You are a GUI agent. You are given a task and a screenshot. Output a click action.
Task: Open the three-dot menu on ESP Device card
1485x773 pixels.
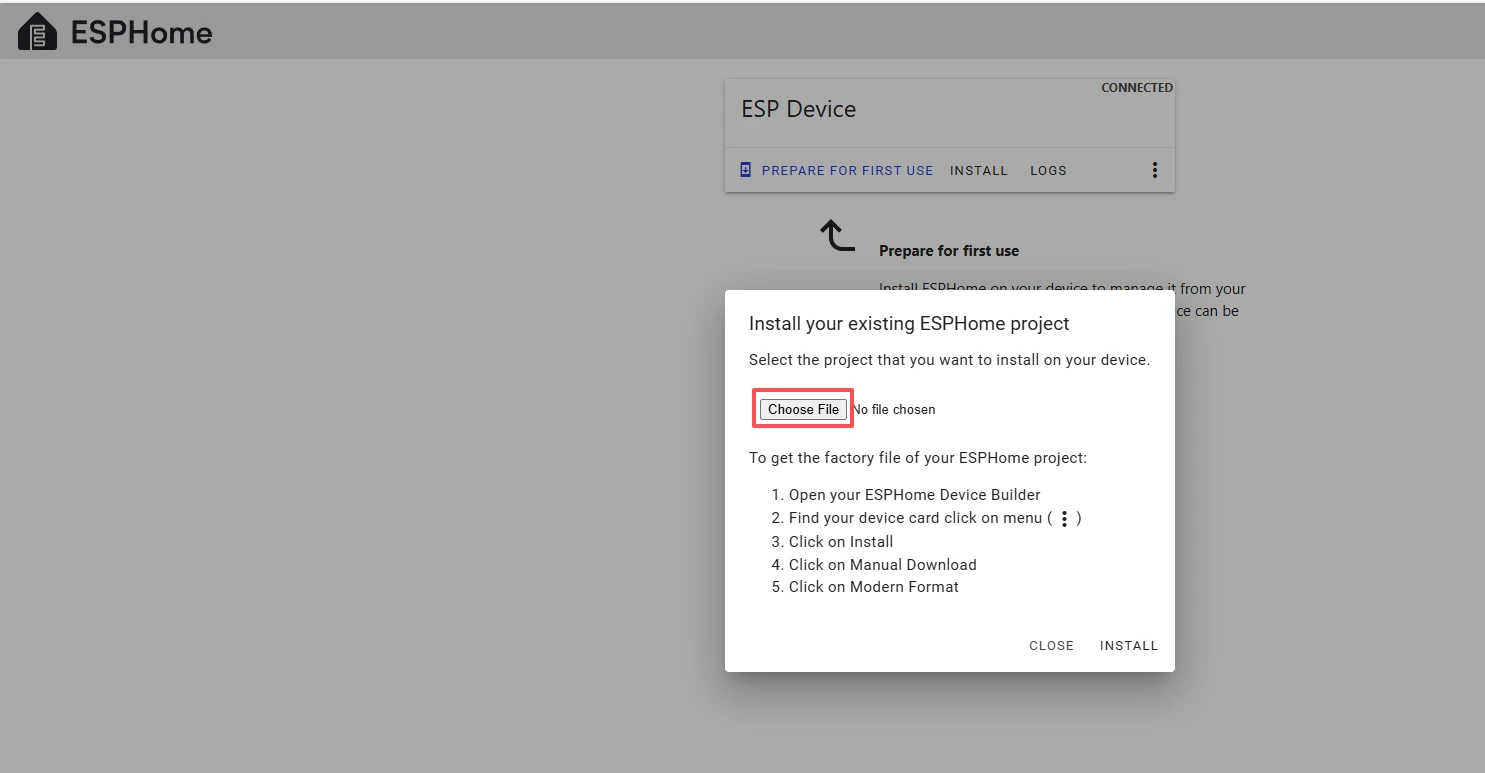pos(1154,170)
